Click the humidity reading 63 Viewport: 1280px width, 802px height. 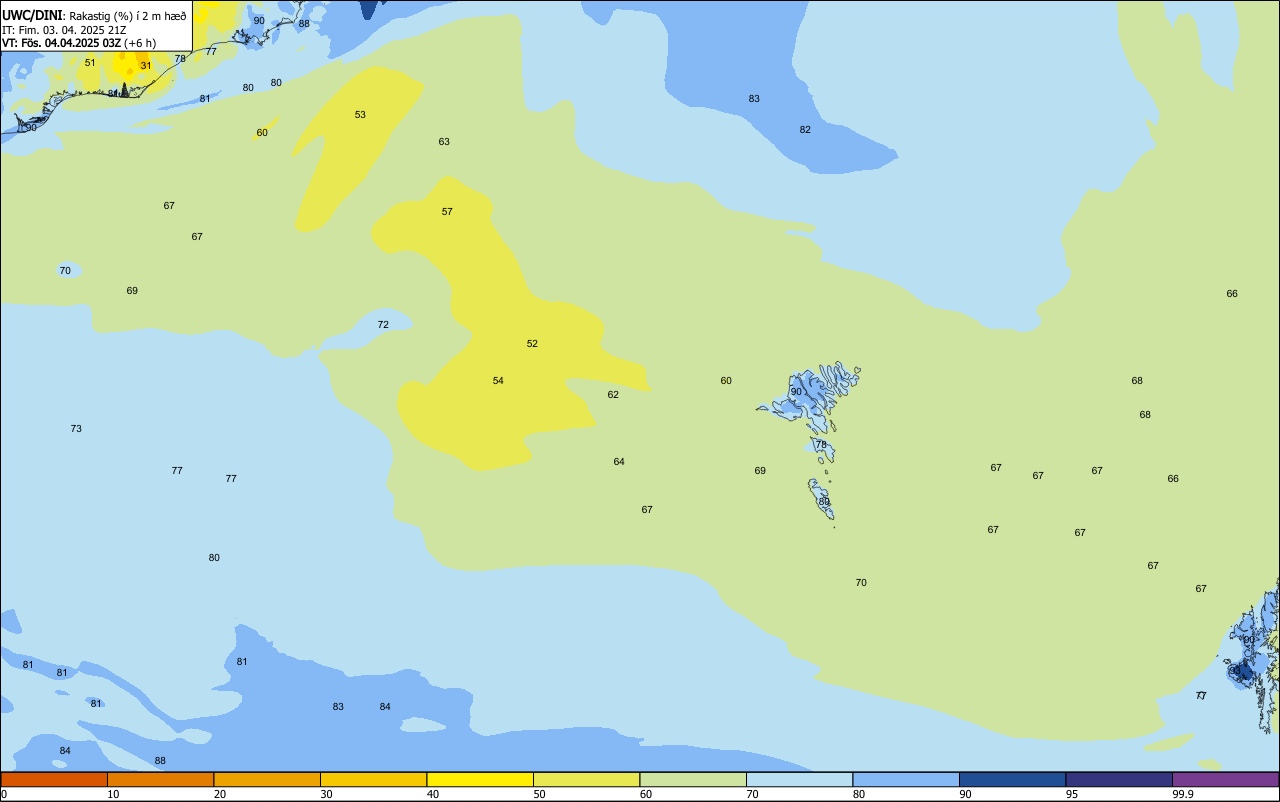point(444,142)
